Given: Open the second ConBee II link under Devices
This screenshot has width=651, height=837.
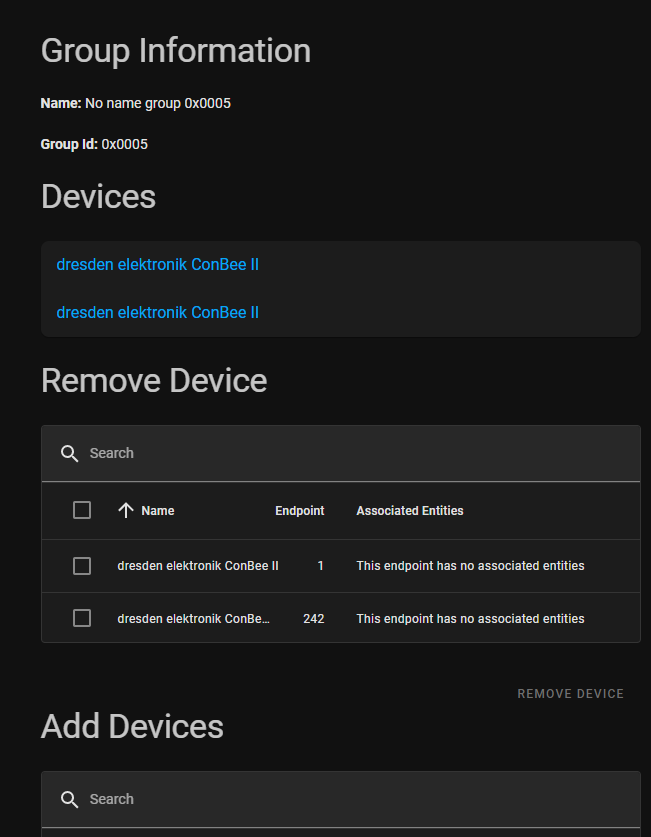Looking at the screenshot, I should click(x=158, y=312).
